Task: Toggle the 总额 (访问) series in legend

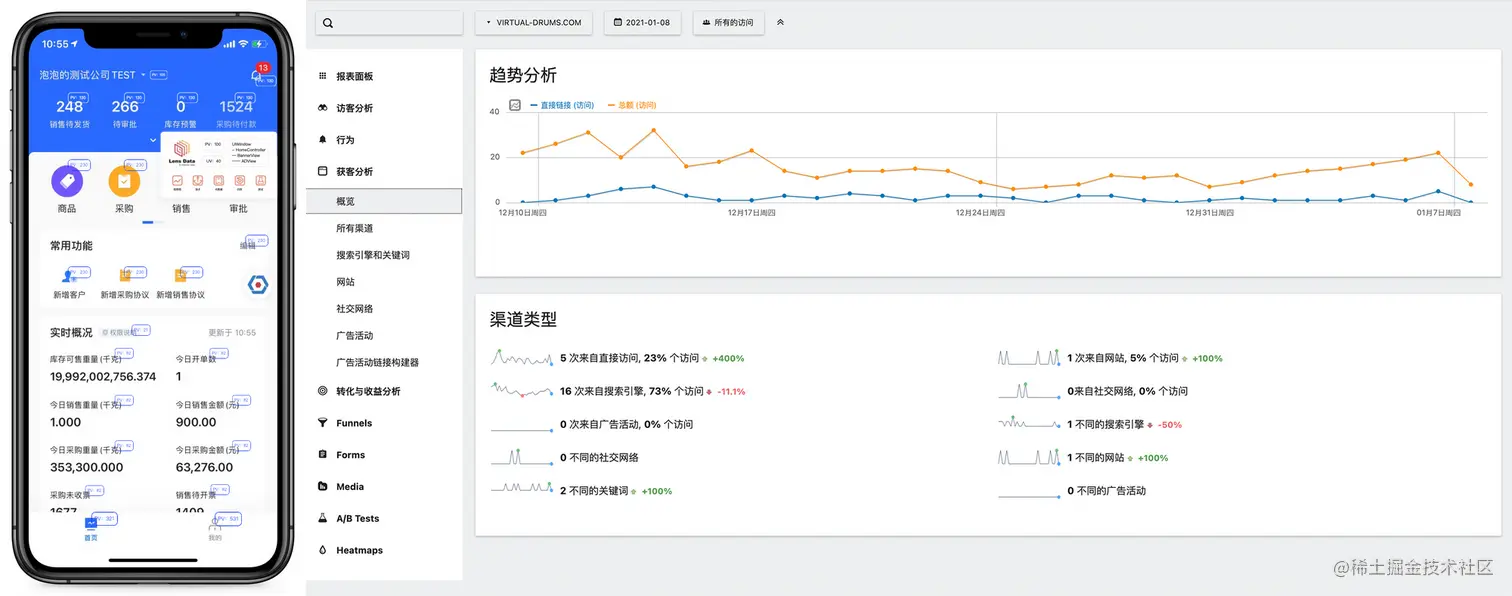Action: click(632, 105)
